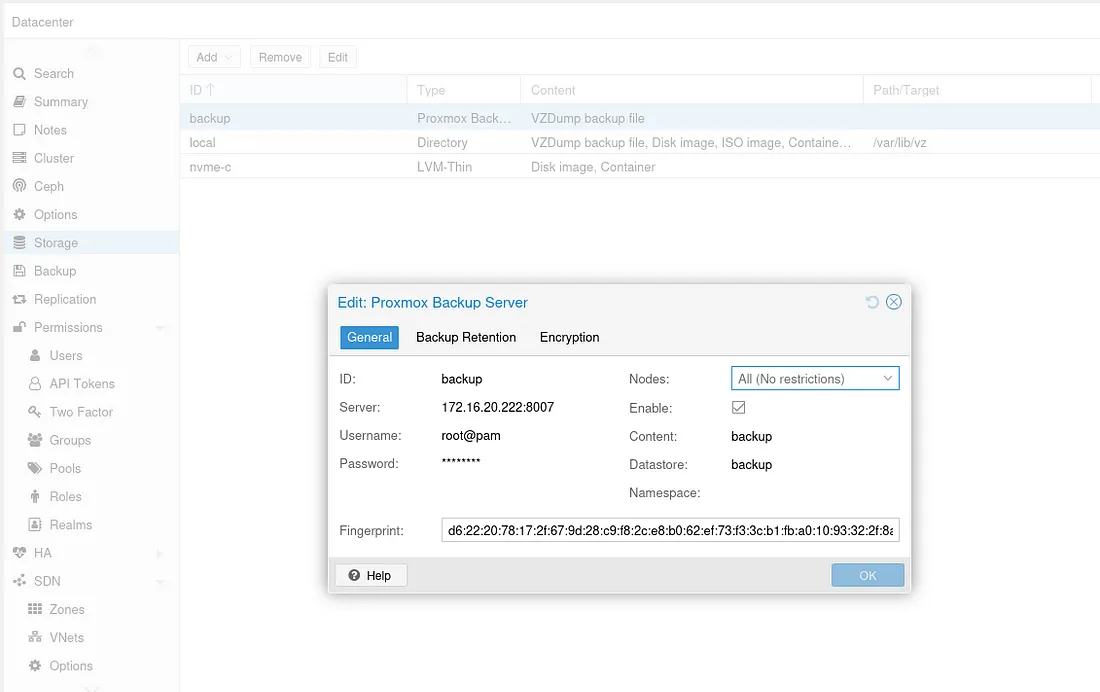Open Replication in the sidebar
The width and height of the screenshot is (1100, 692).
tap(91, 299)
